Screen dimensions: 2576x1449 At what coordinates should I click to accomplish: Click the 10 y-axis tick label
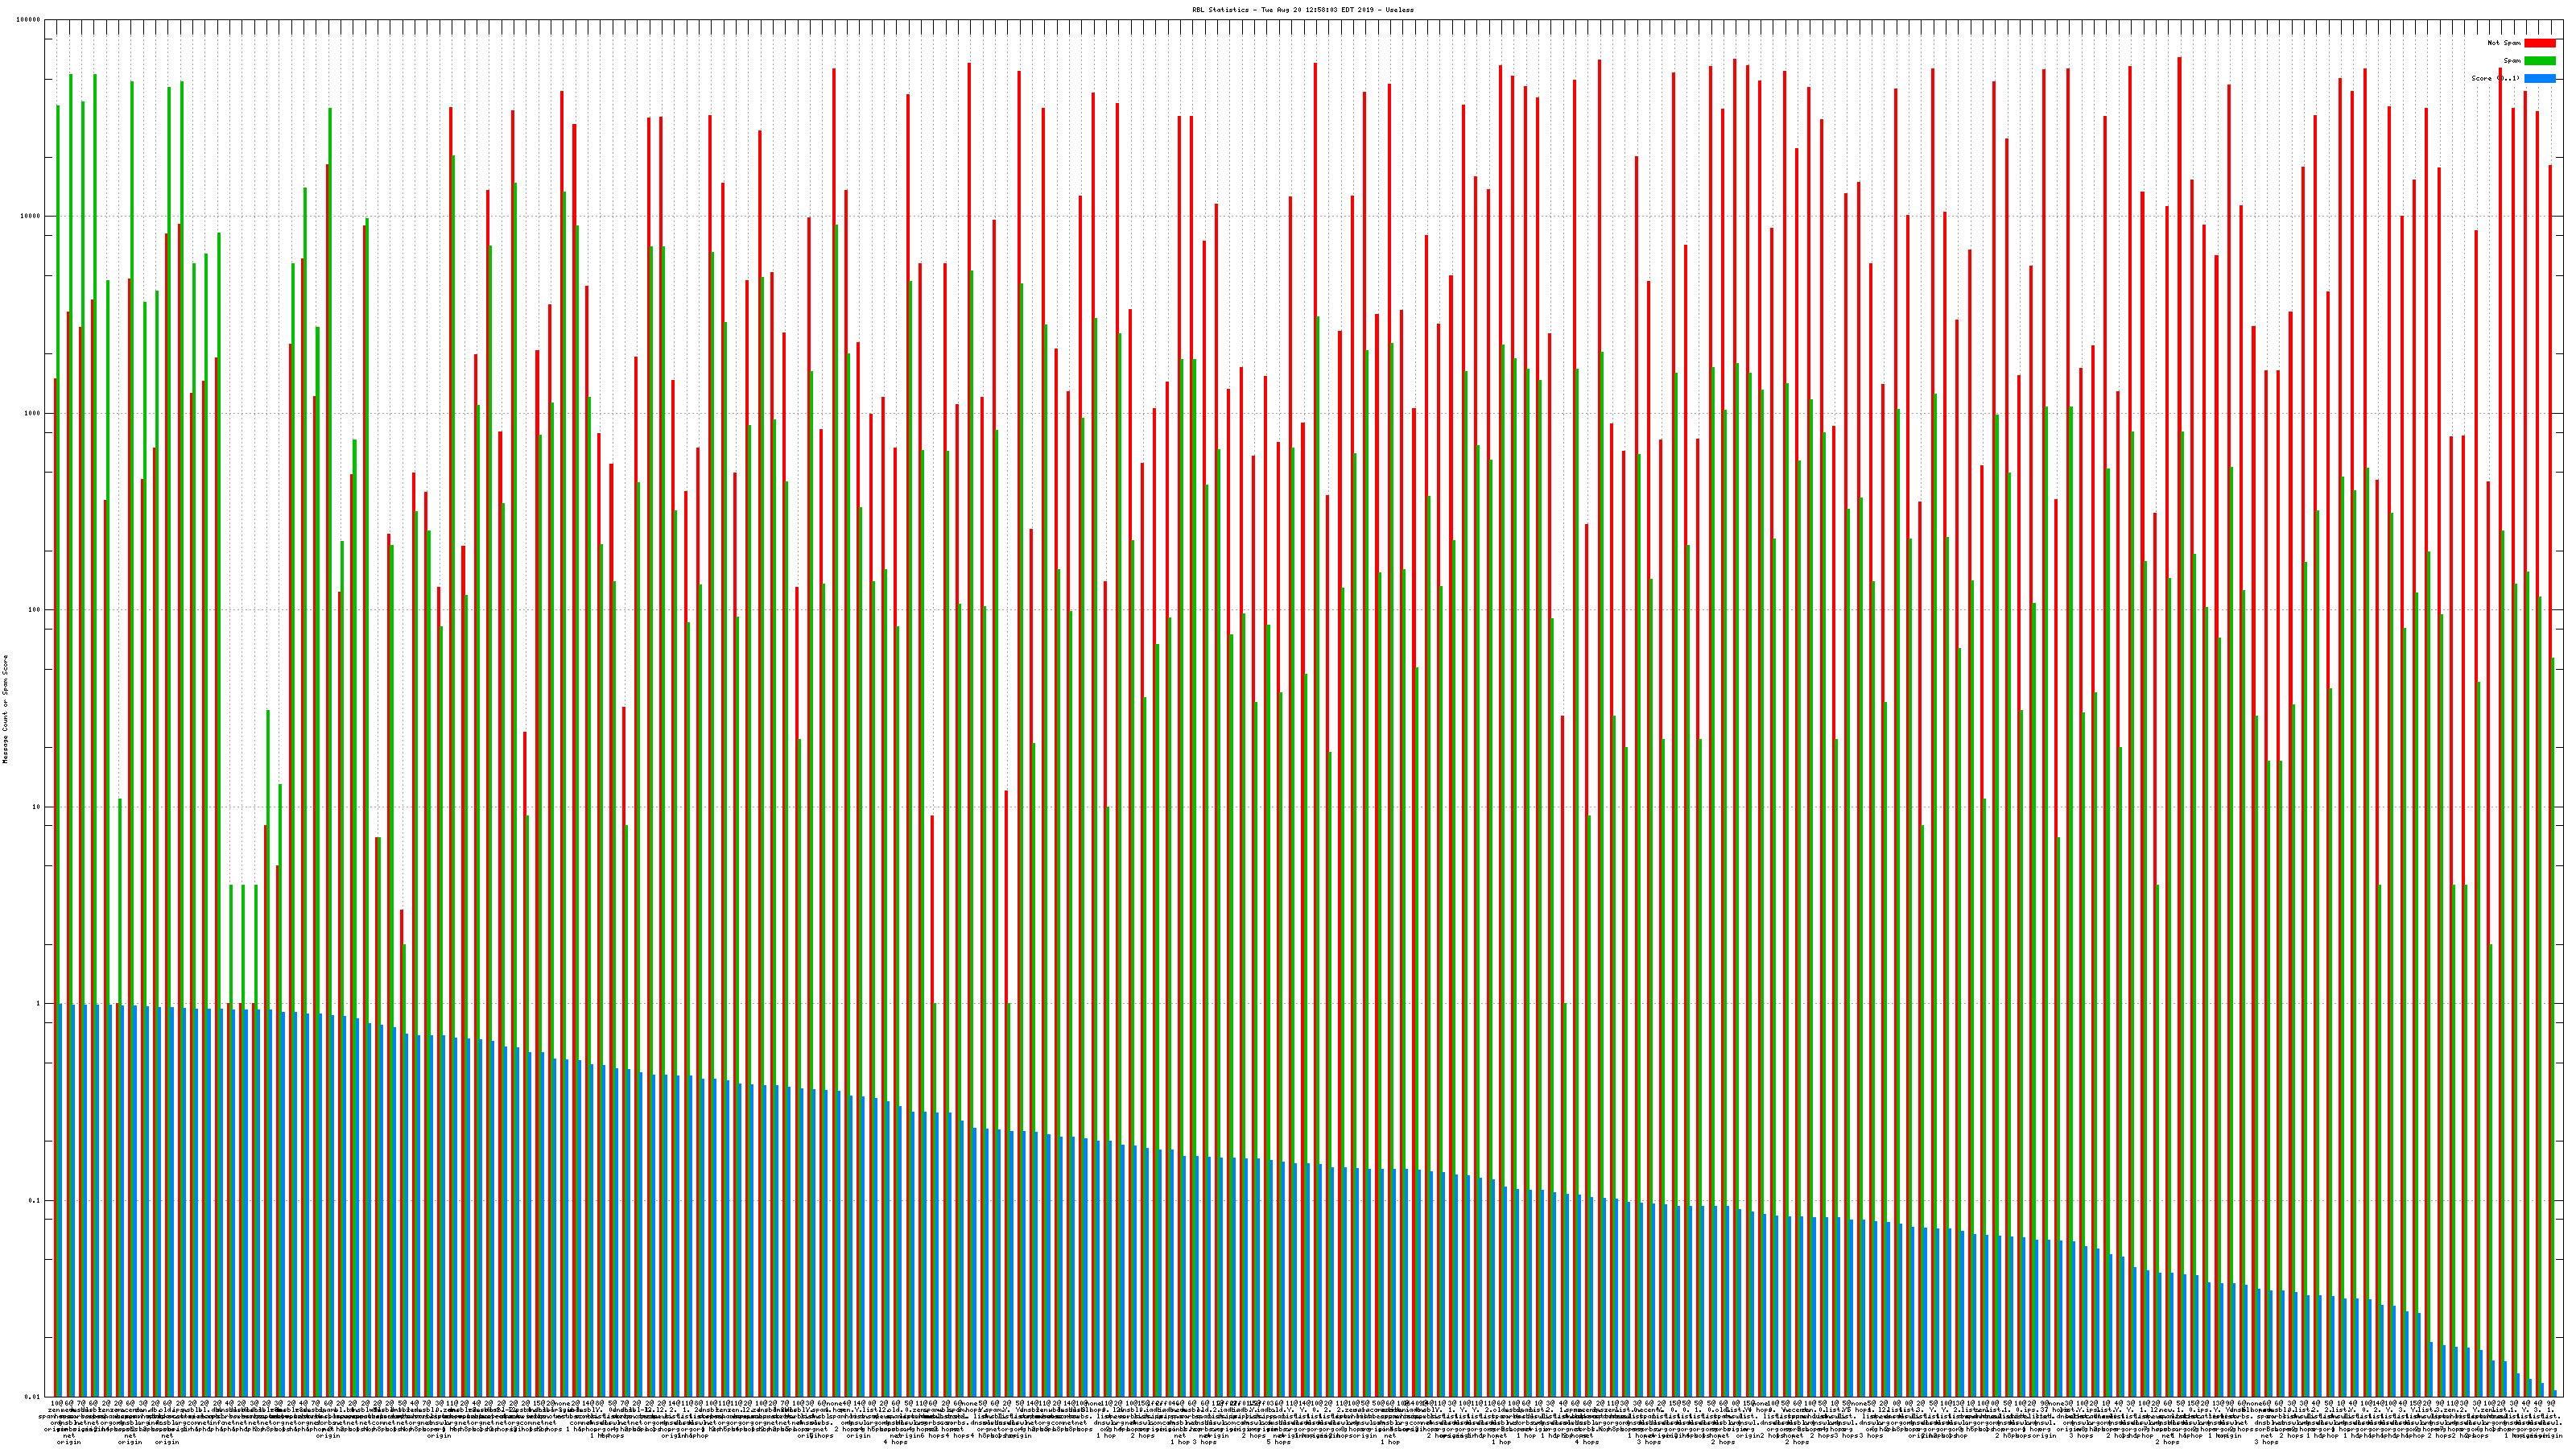tap(37, 807)
